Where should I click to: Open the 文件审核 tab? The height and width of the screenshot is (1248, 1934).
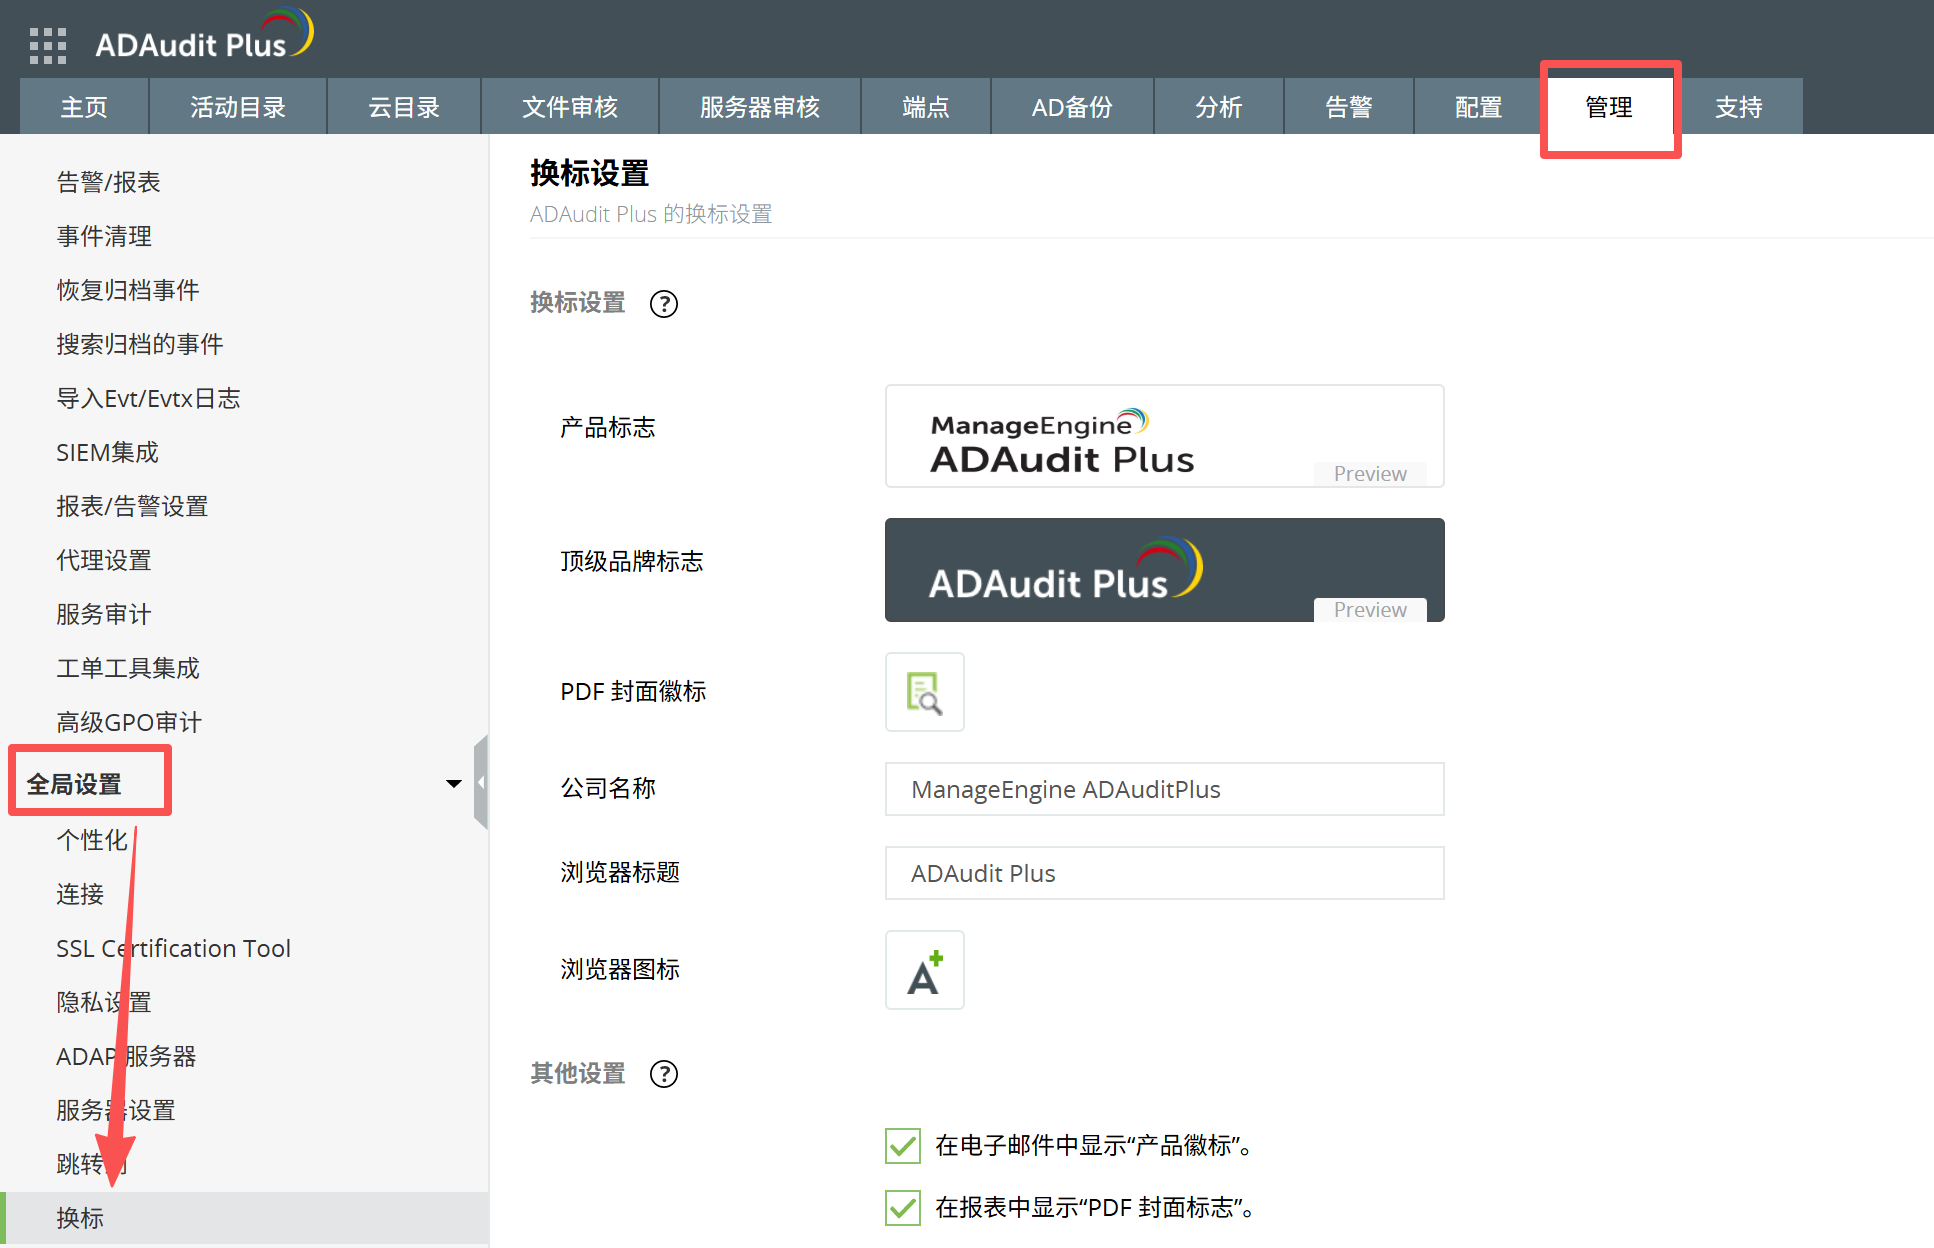pos(569,107)
